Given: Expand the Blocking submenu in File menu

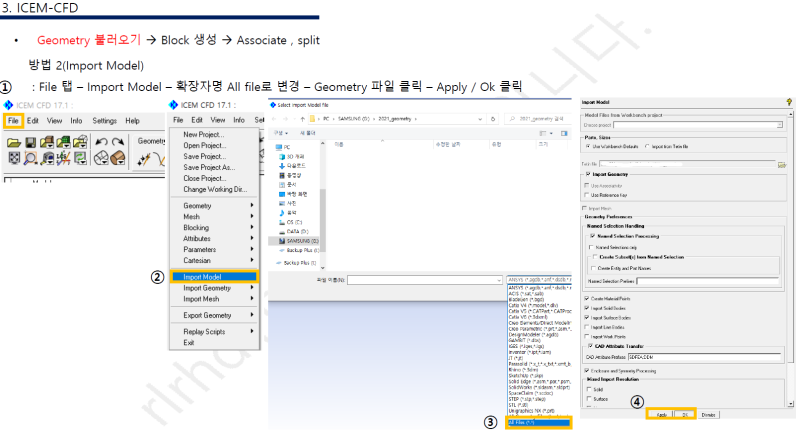Looking at the screenshot, I should (x=215, y=227).
